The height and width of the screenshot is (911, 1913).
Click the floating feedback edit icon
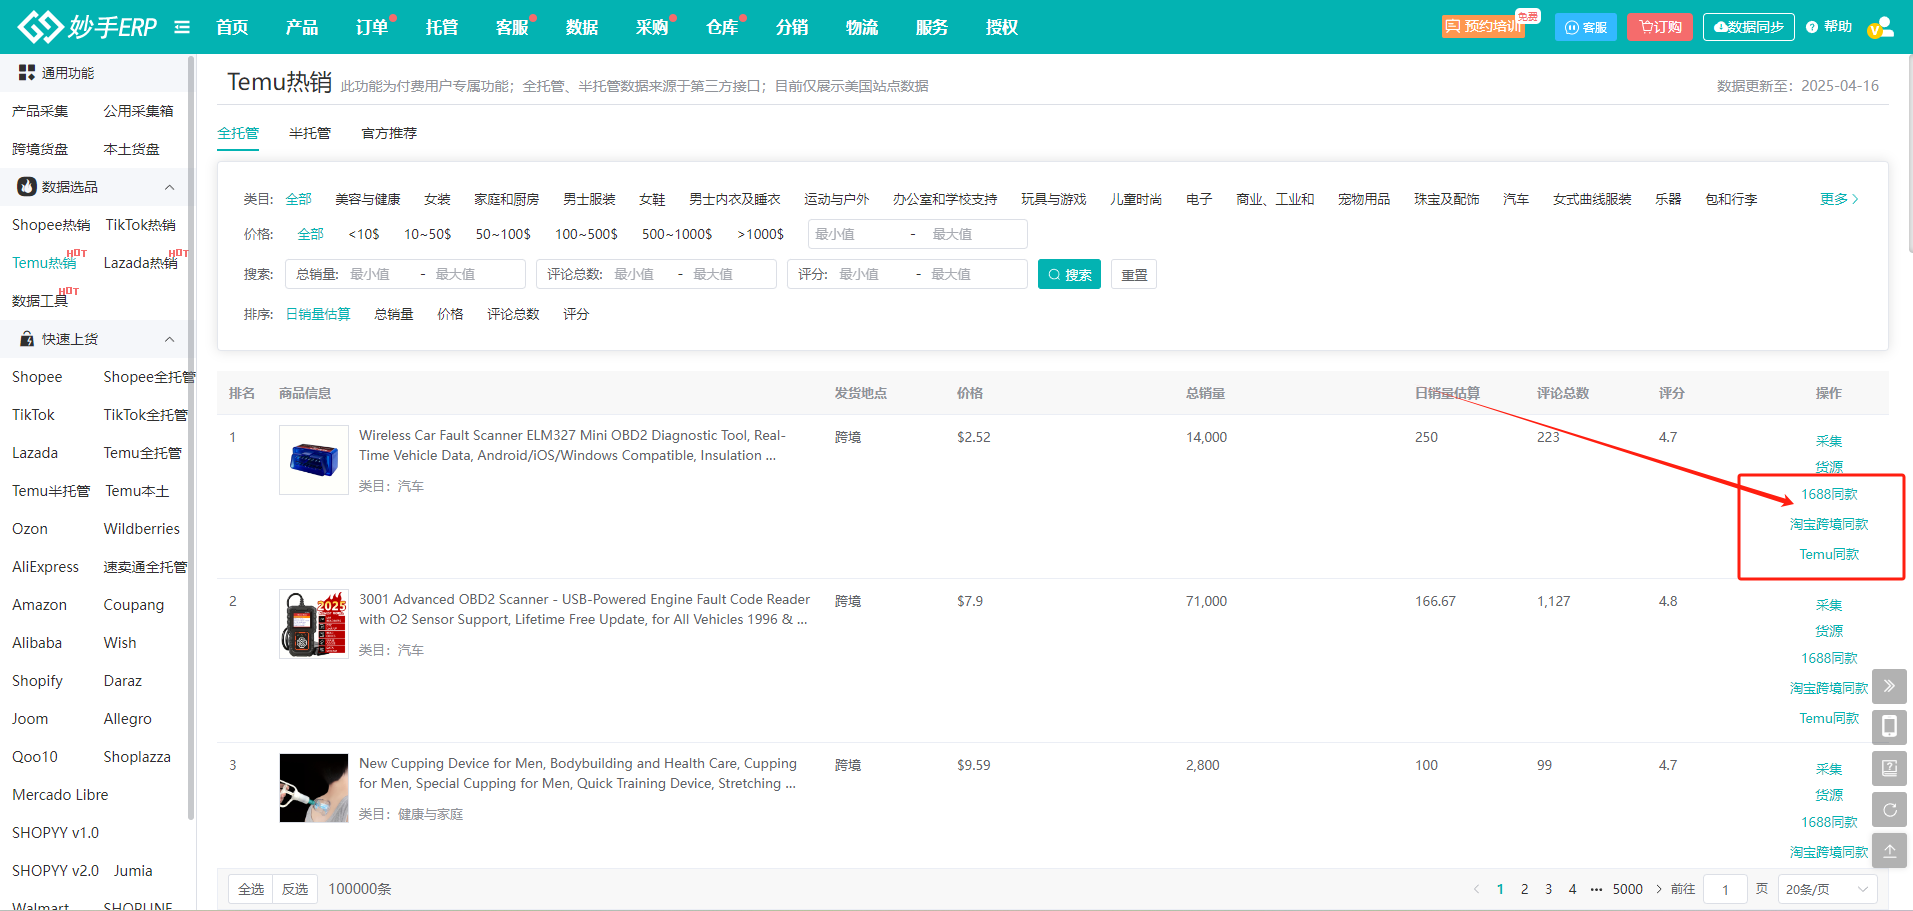tap(1889, 768)
